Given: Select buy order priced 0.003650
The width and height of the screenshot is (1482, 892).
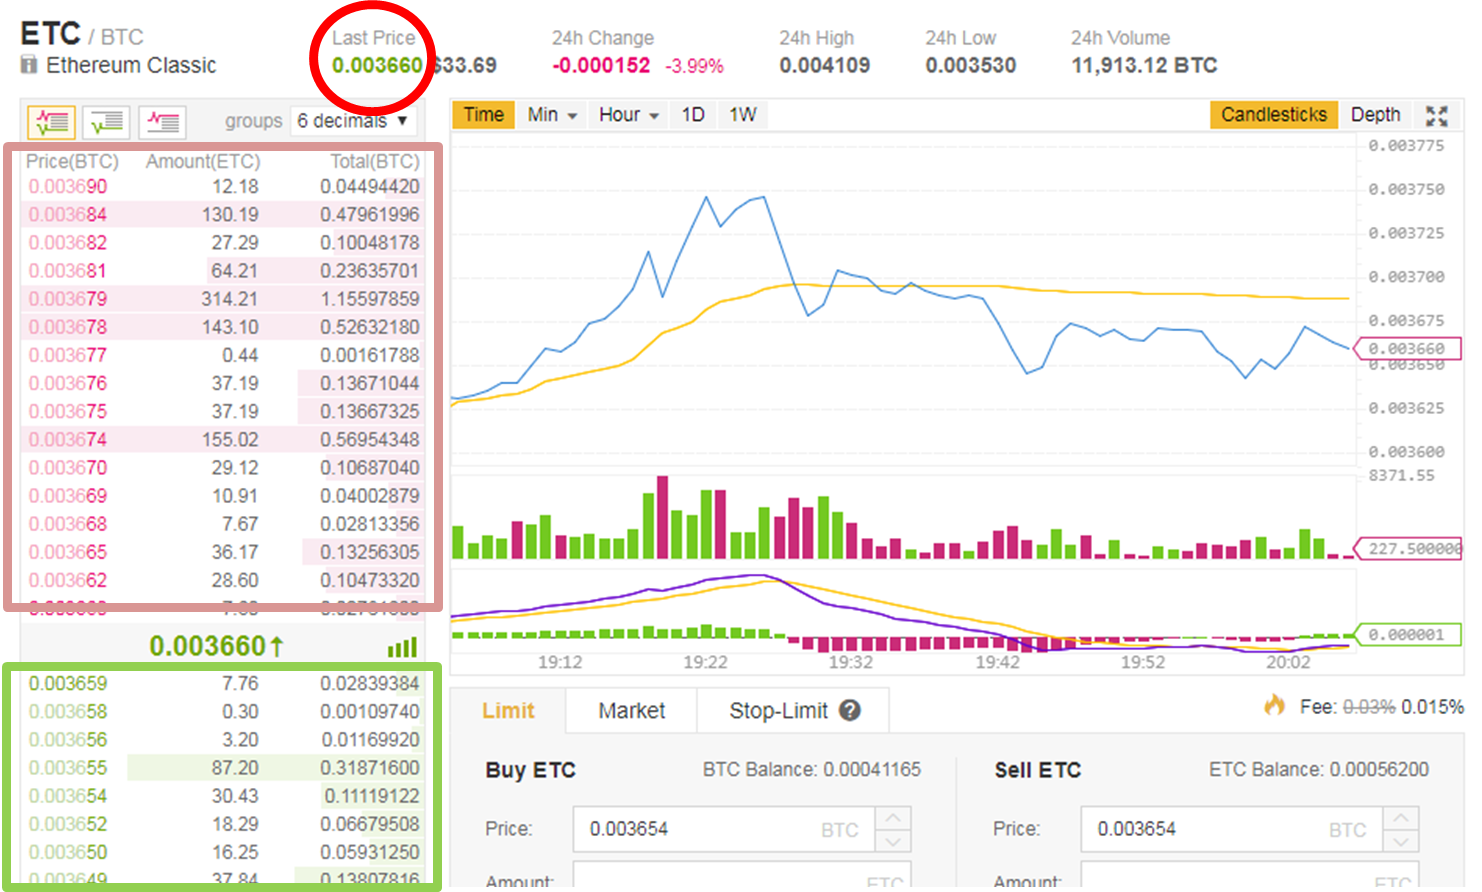Looking at the screenshot, I should (x=223, y=852).
